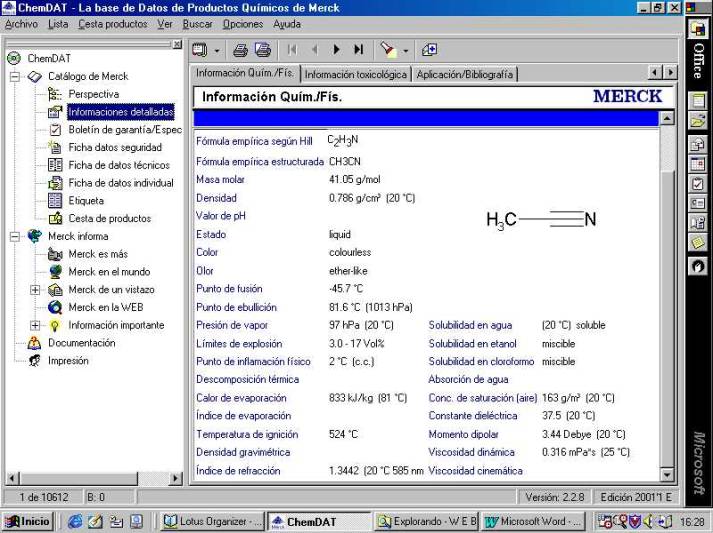Open Cesta de productos tree item
This screenshot has height=533, width=713.
click(109, 218)
